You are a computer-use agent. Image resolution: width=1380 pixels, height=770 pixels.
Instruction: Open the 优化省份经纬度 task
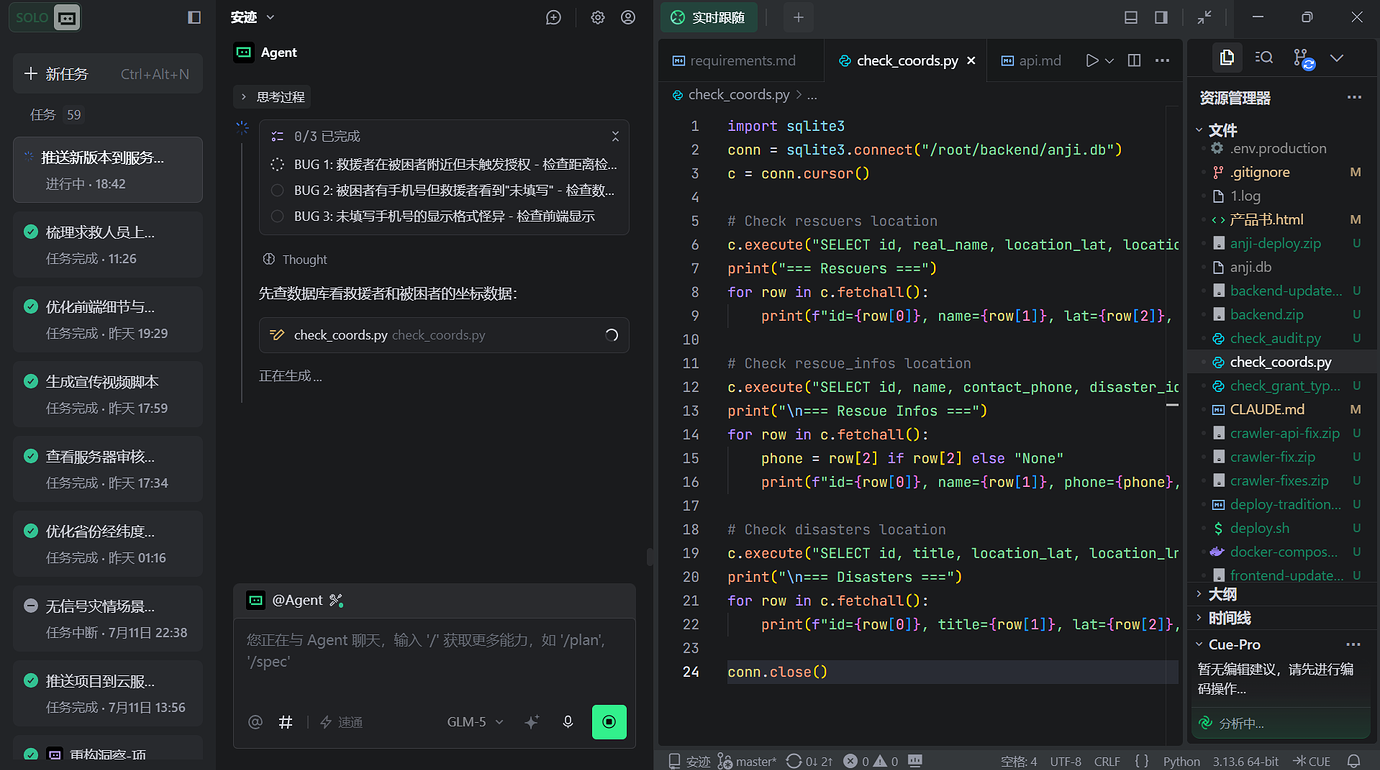point(108,544)
